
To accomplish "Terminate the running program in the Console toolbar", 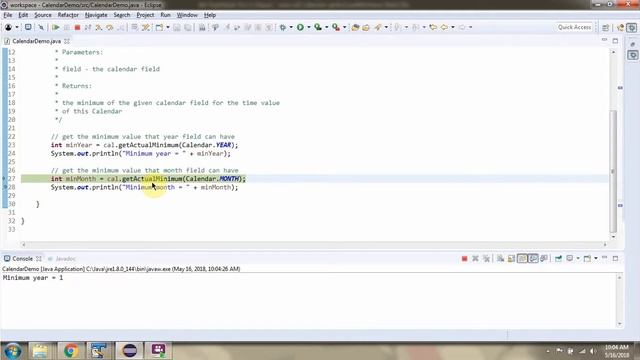I will 464,258.
